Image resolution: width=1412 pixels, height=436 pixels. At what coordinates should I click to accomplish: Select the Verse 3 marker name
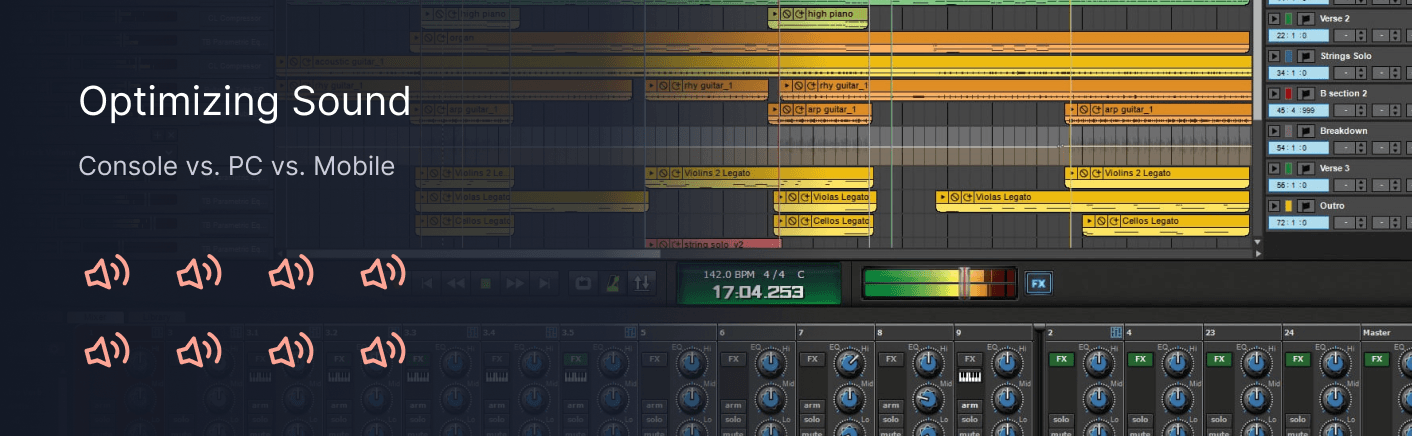pos(1335,168)
